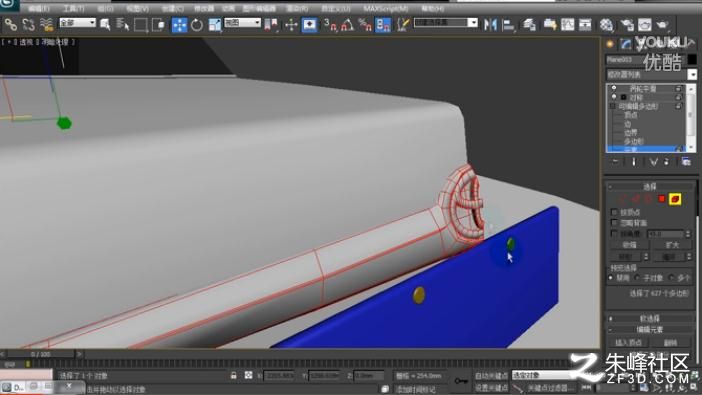Expand the 软选择 (Soft Selection) rollout
Viewport: 702px width, 395px height.
pyautogui.click(x=649, y=318)
